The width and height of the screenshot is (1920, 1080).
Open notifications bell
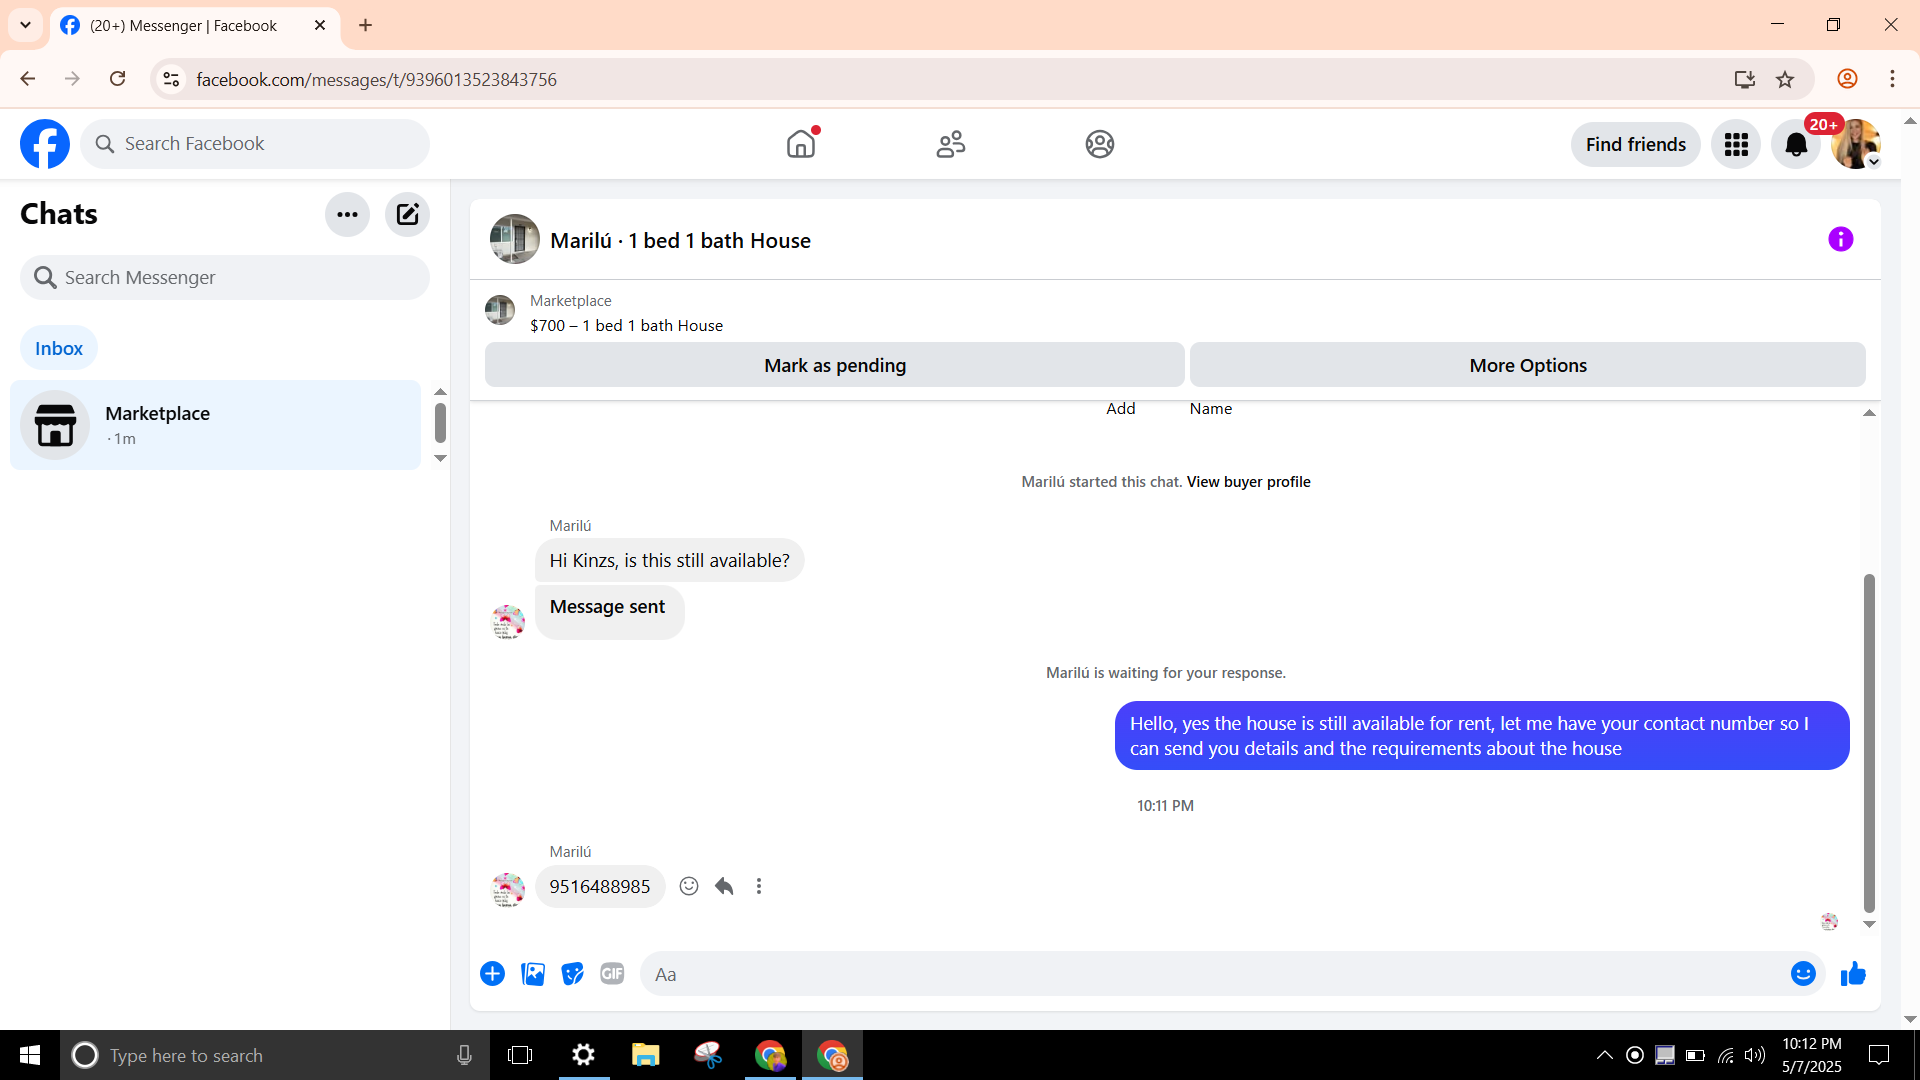[x=1796, y=145]
